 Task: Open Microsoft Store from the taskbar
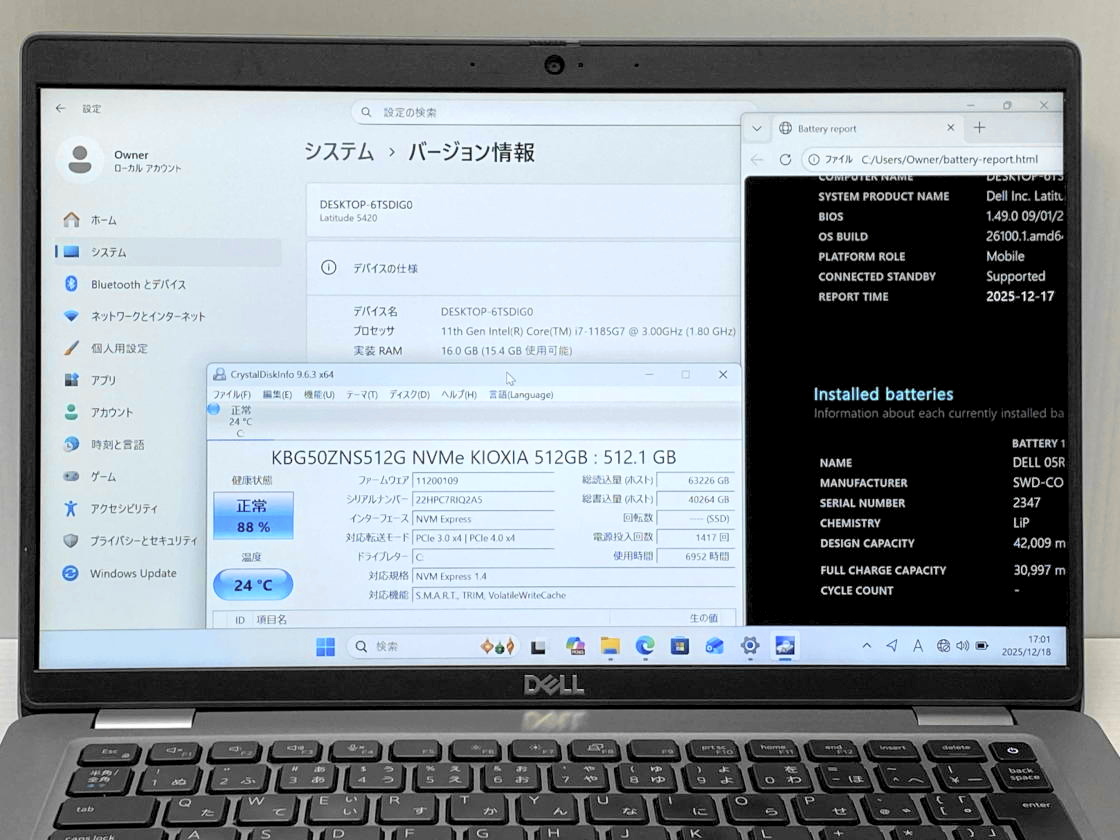pyautogui.click(x=680, y=646)
